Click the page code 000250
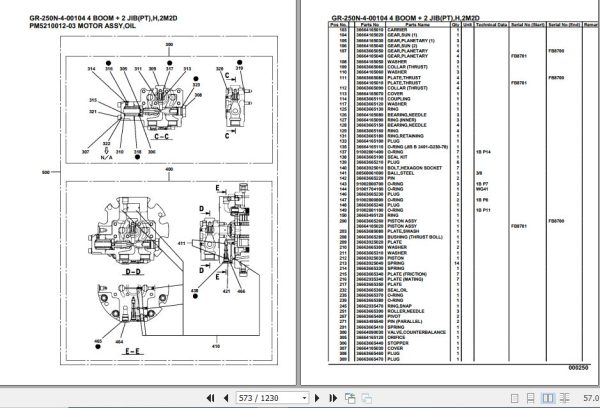 578,367
